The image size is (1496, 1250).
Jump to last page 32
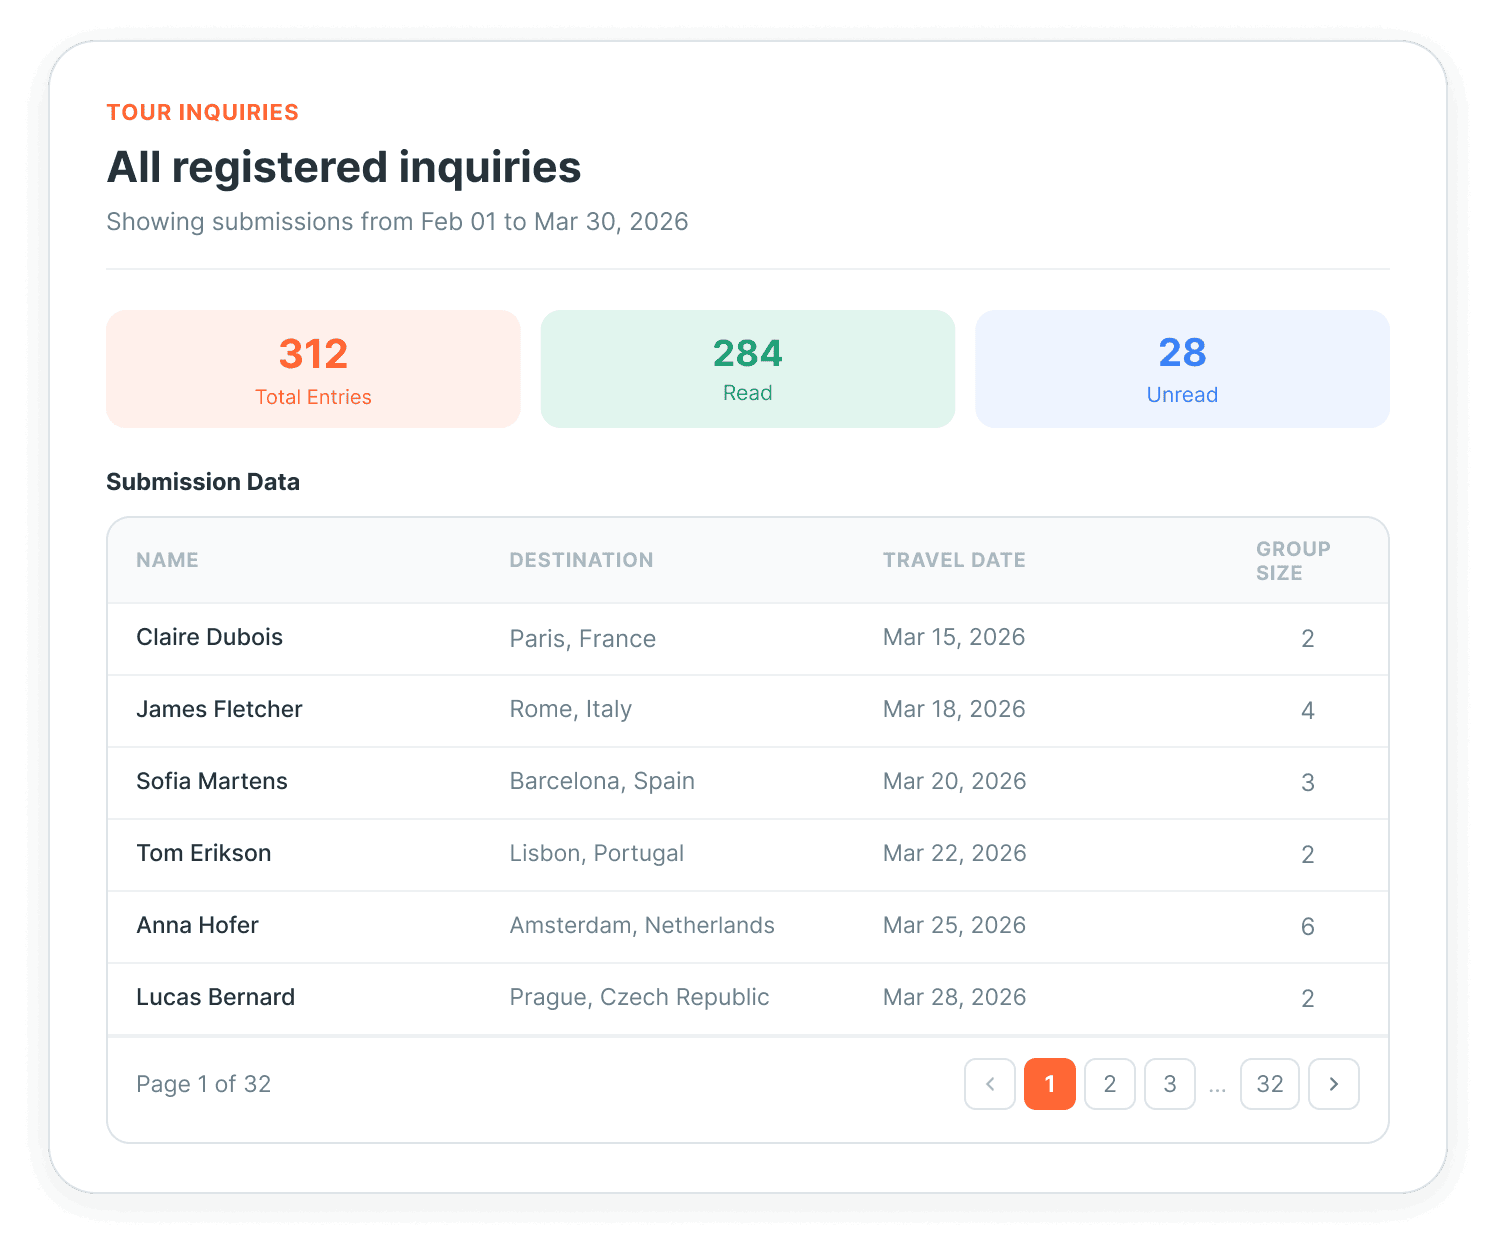[x=1270, y=1084]
